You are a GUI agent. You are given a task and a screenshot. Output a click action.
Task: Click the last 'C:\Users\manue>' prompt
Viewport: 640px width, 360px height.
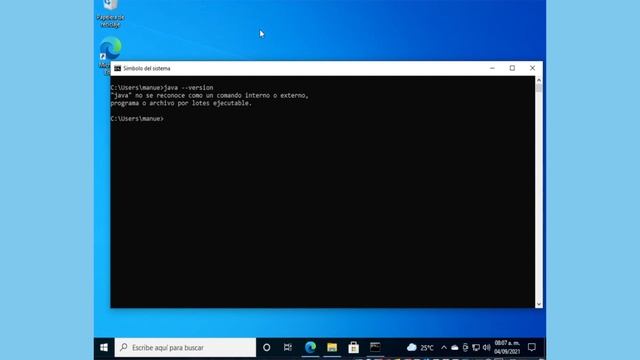coord(137,119)
